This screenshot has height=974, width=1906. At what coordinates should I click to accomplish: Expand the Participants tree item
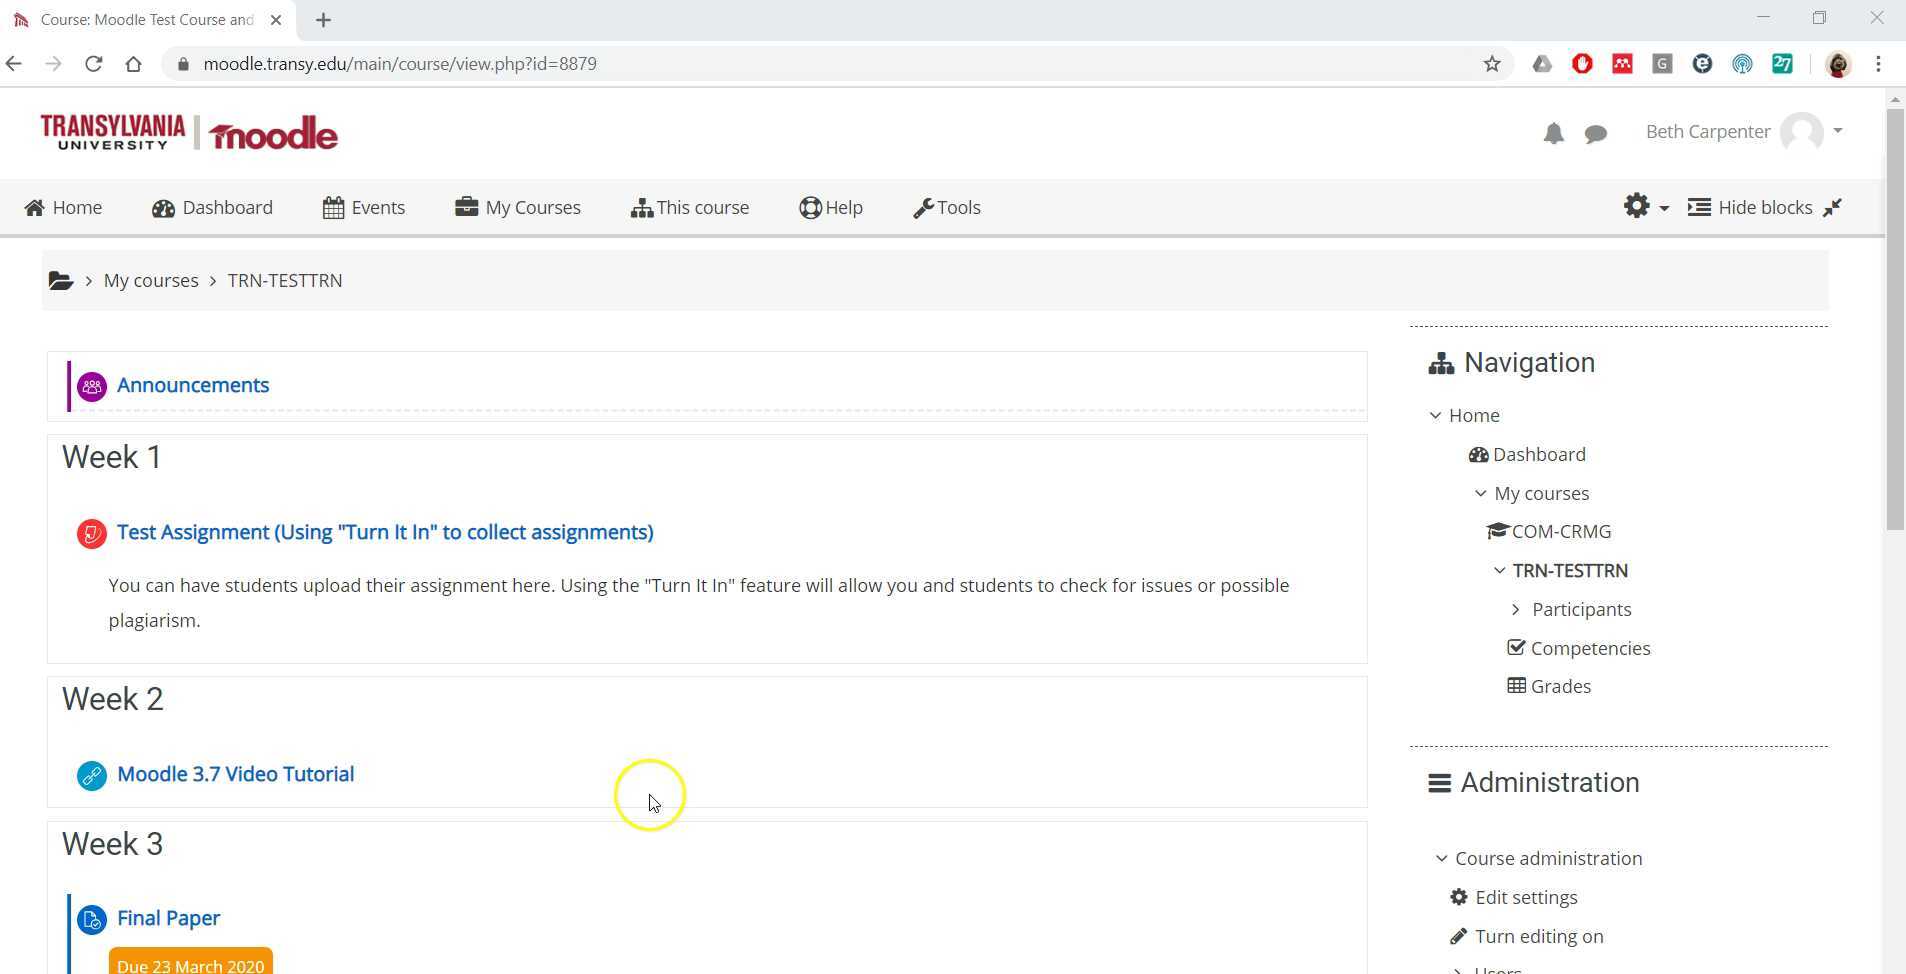tap(1516, 609)
